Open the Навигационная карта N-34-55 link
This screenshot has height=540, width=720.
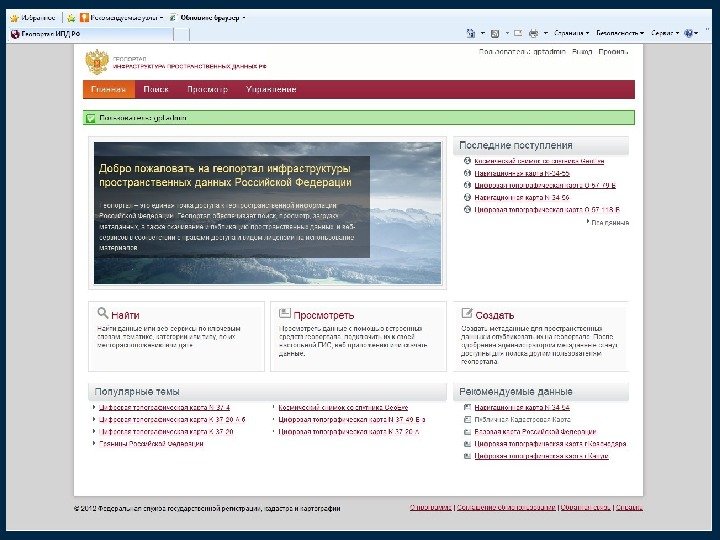pyautogui.click(x=522, y=174)
